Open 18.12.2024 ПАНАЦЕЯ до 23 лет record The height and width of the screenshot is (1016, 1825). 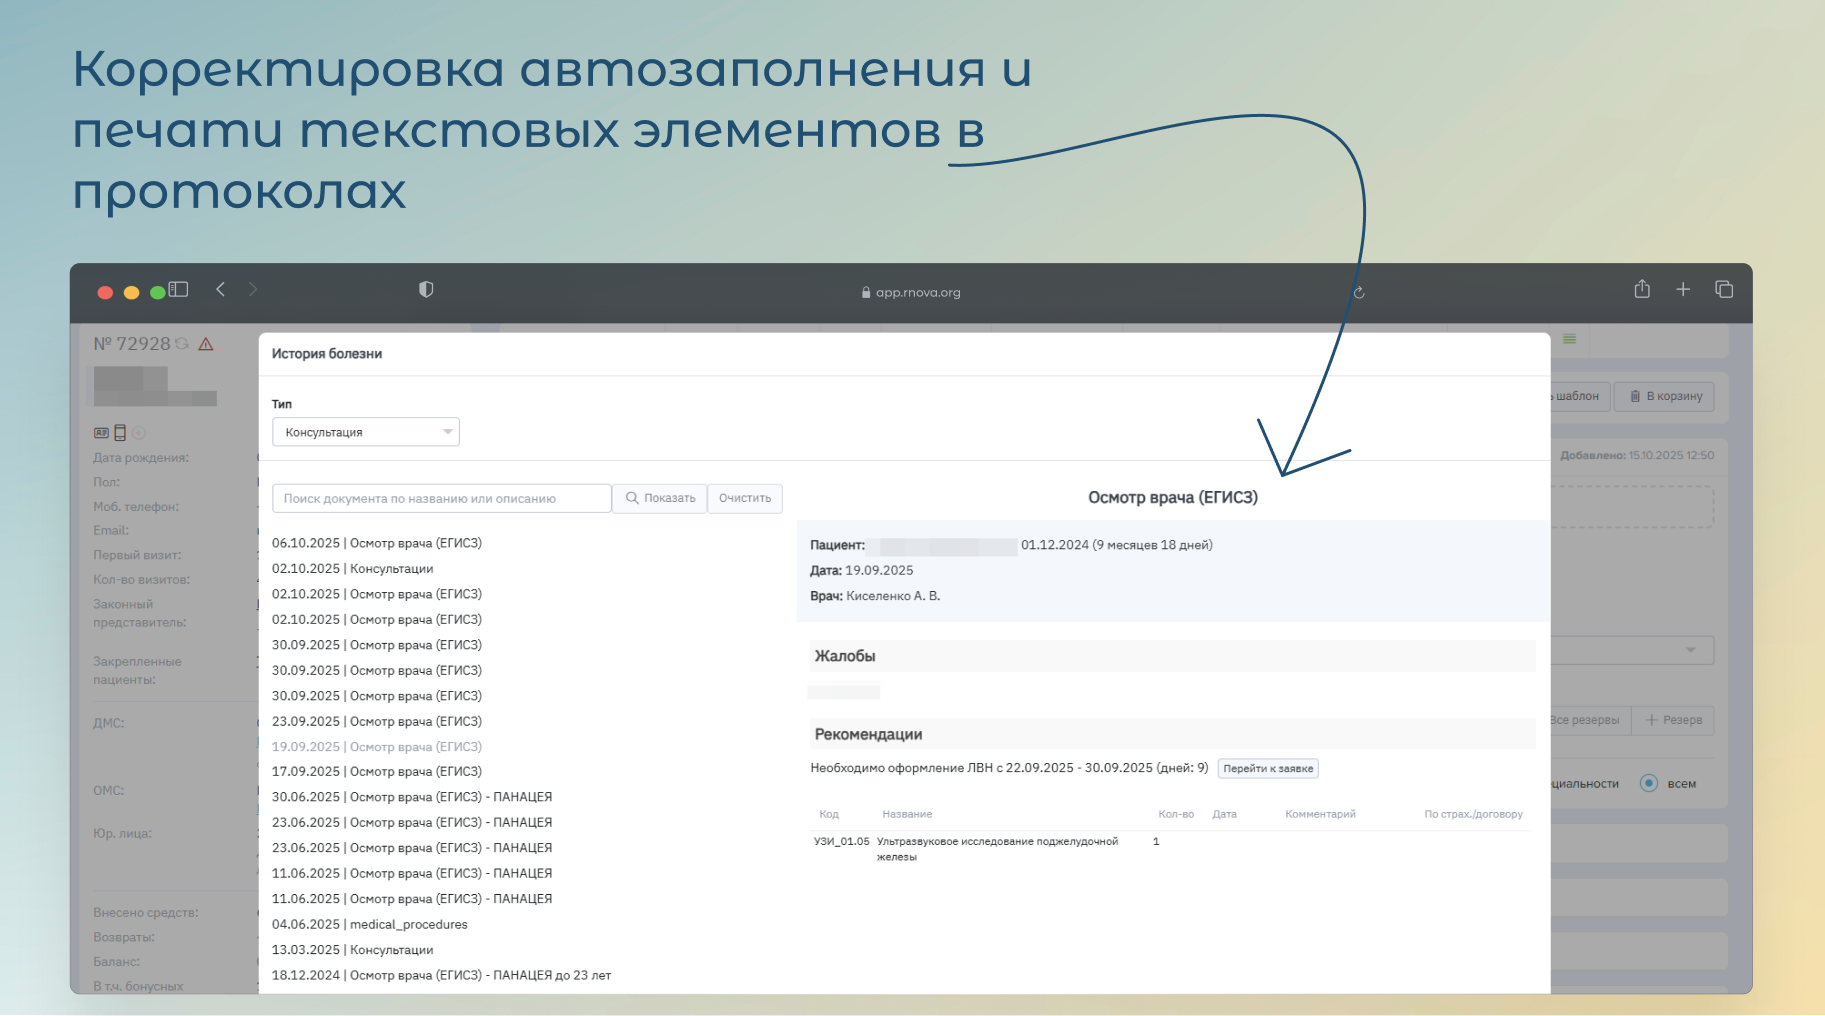(x=441, y=975)
